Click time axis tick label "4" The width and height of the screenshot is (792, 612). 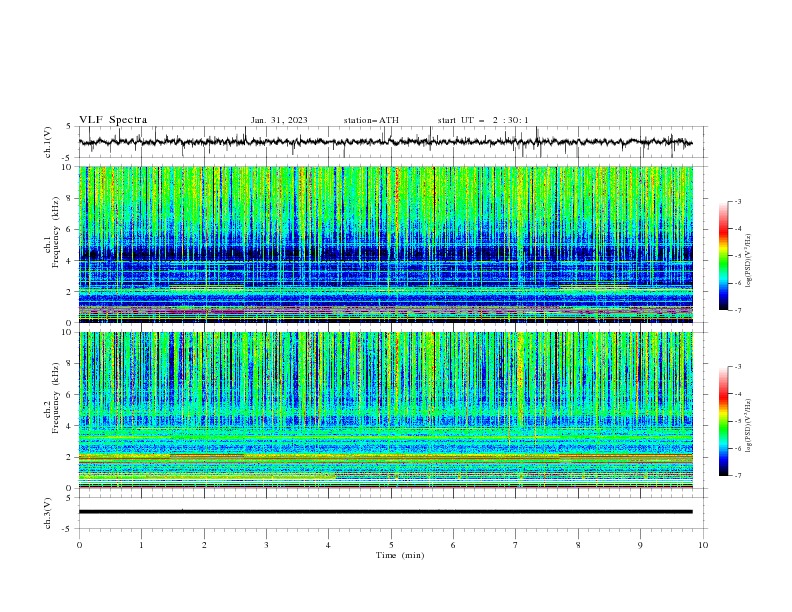pyautogui.click(x=329, y=545)
